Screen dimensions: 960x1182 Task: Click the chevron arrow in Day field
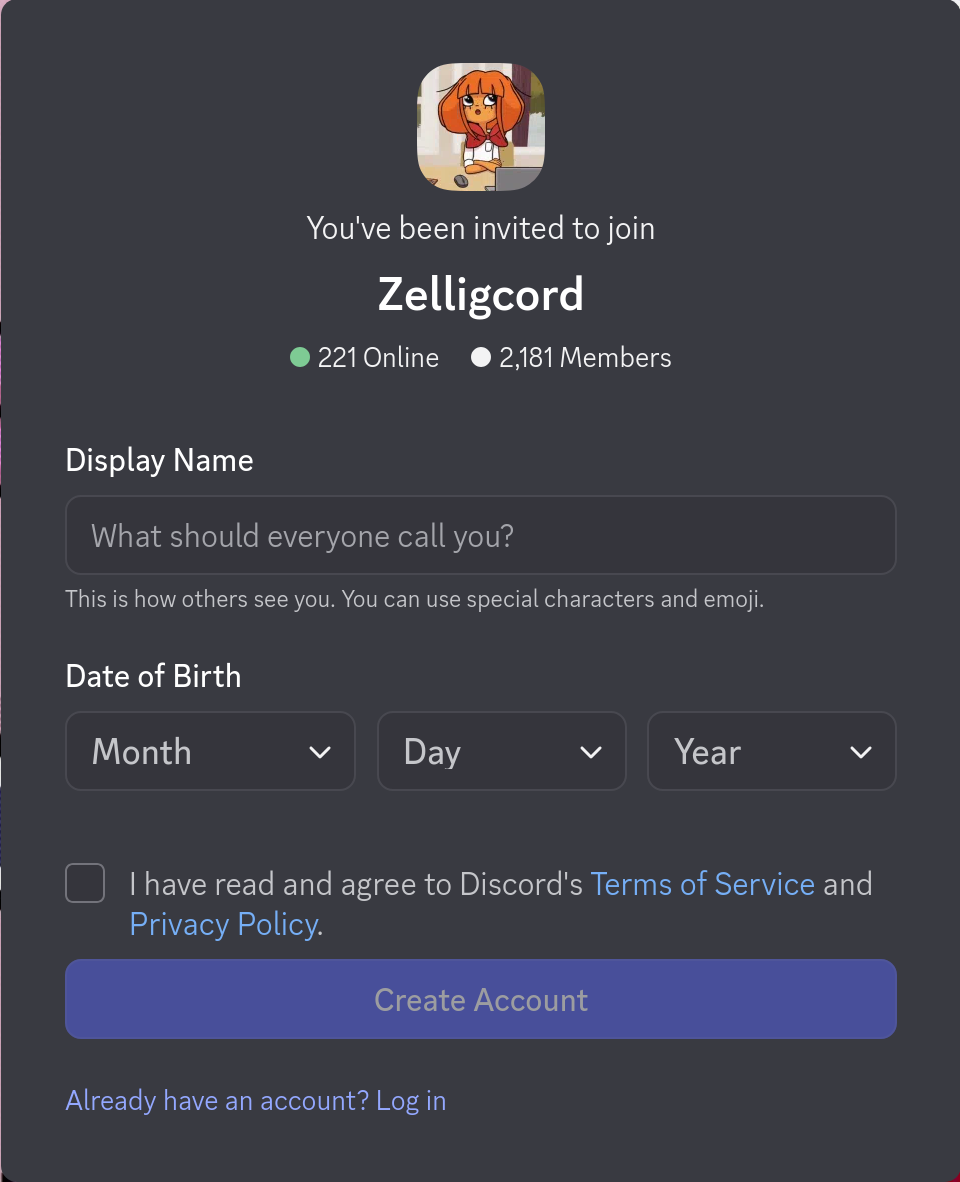pyautogui.click(x=591, y=752)
